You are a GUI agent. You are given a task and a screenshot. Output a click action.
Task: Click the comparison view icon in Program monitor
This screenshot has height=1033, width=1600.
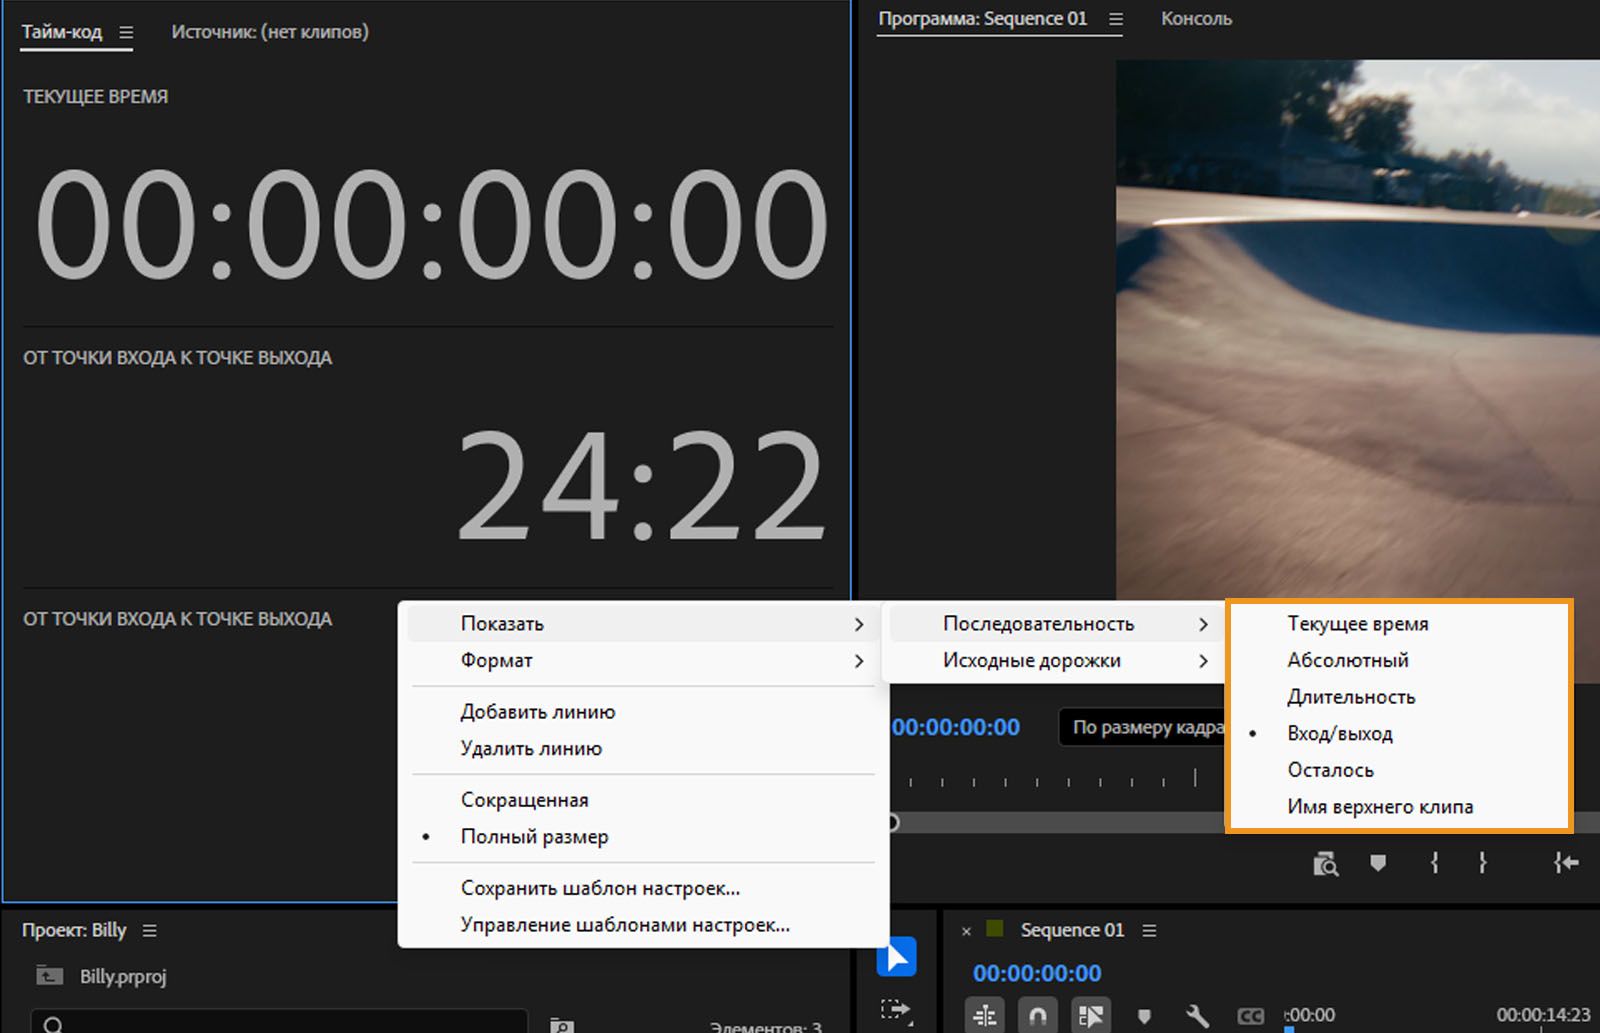coord(1325,863)
